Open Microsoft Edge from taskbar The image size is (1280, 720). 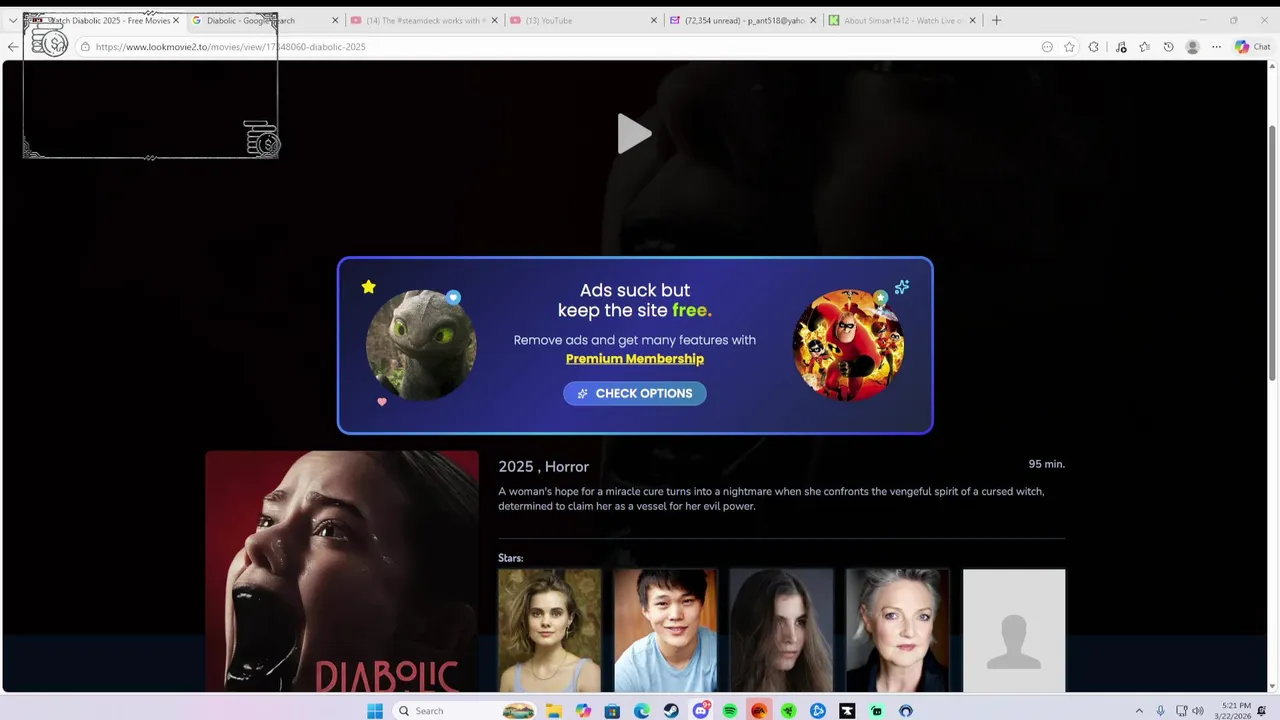[x=642, y=711]
